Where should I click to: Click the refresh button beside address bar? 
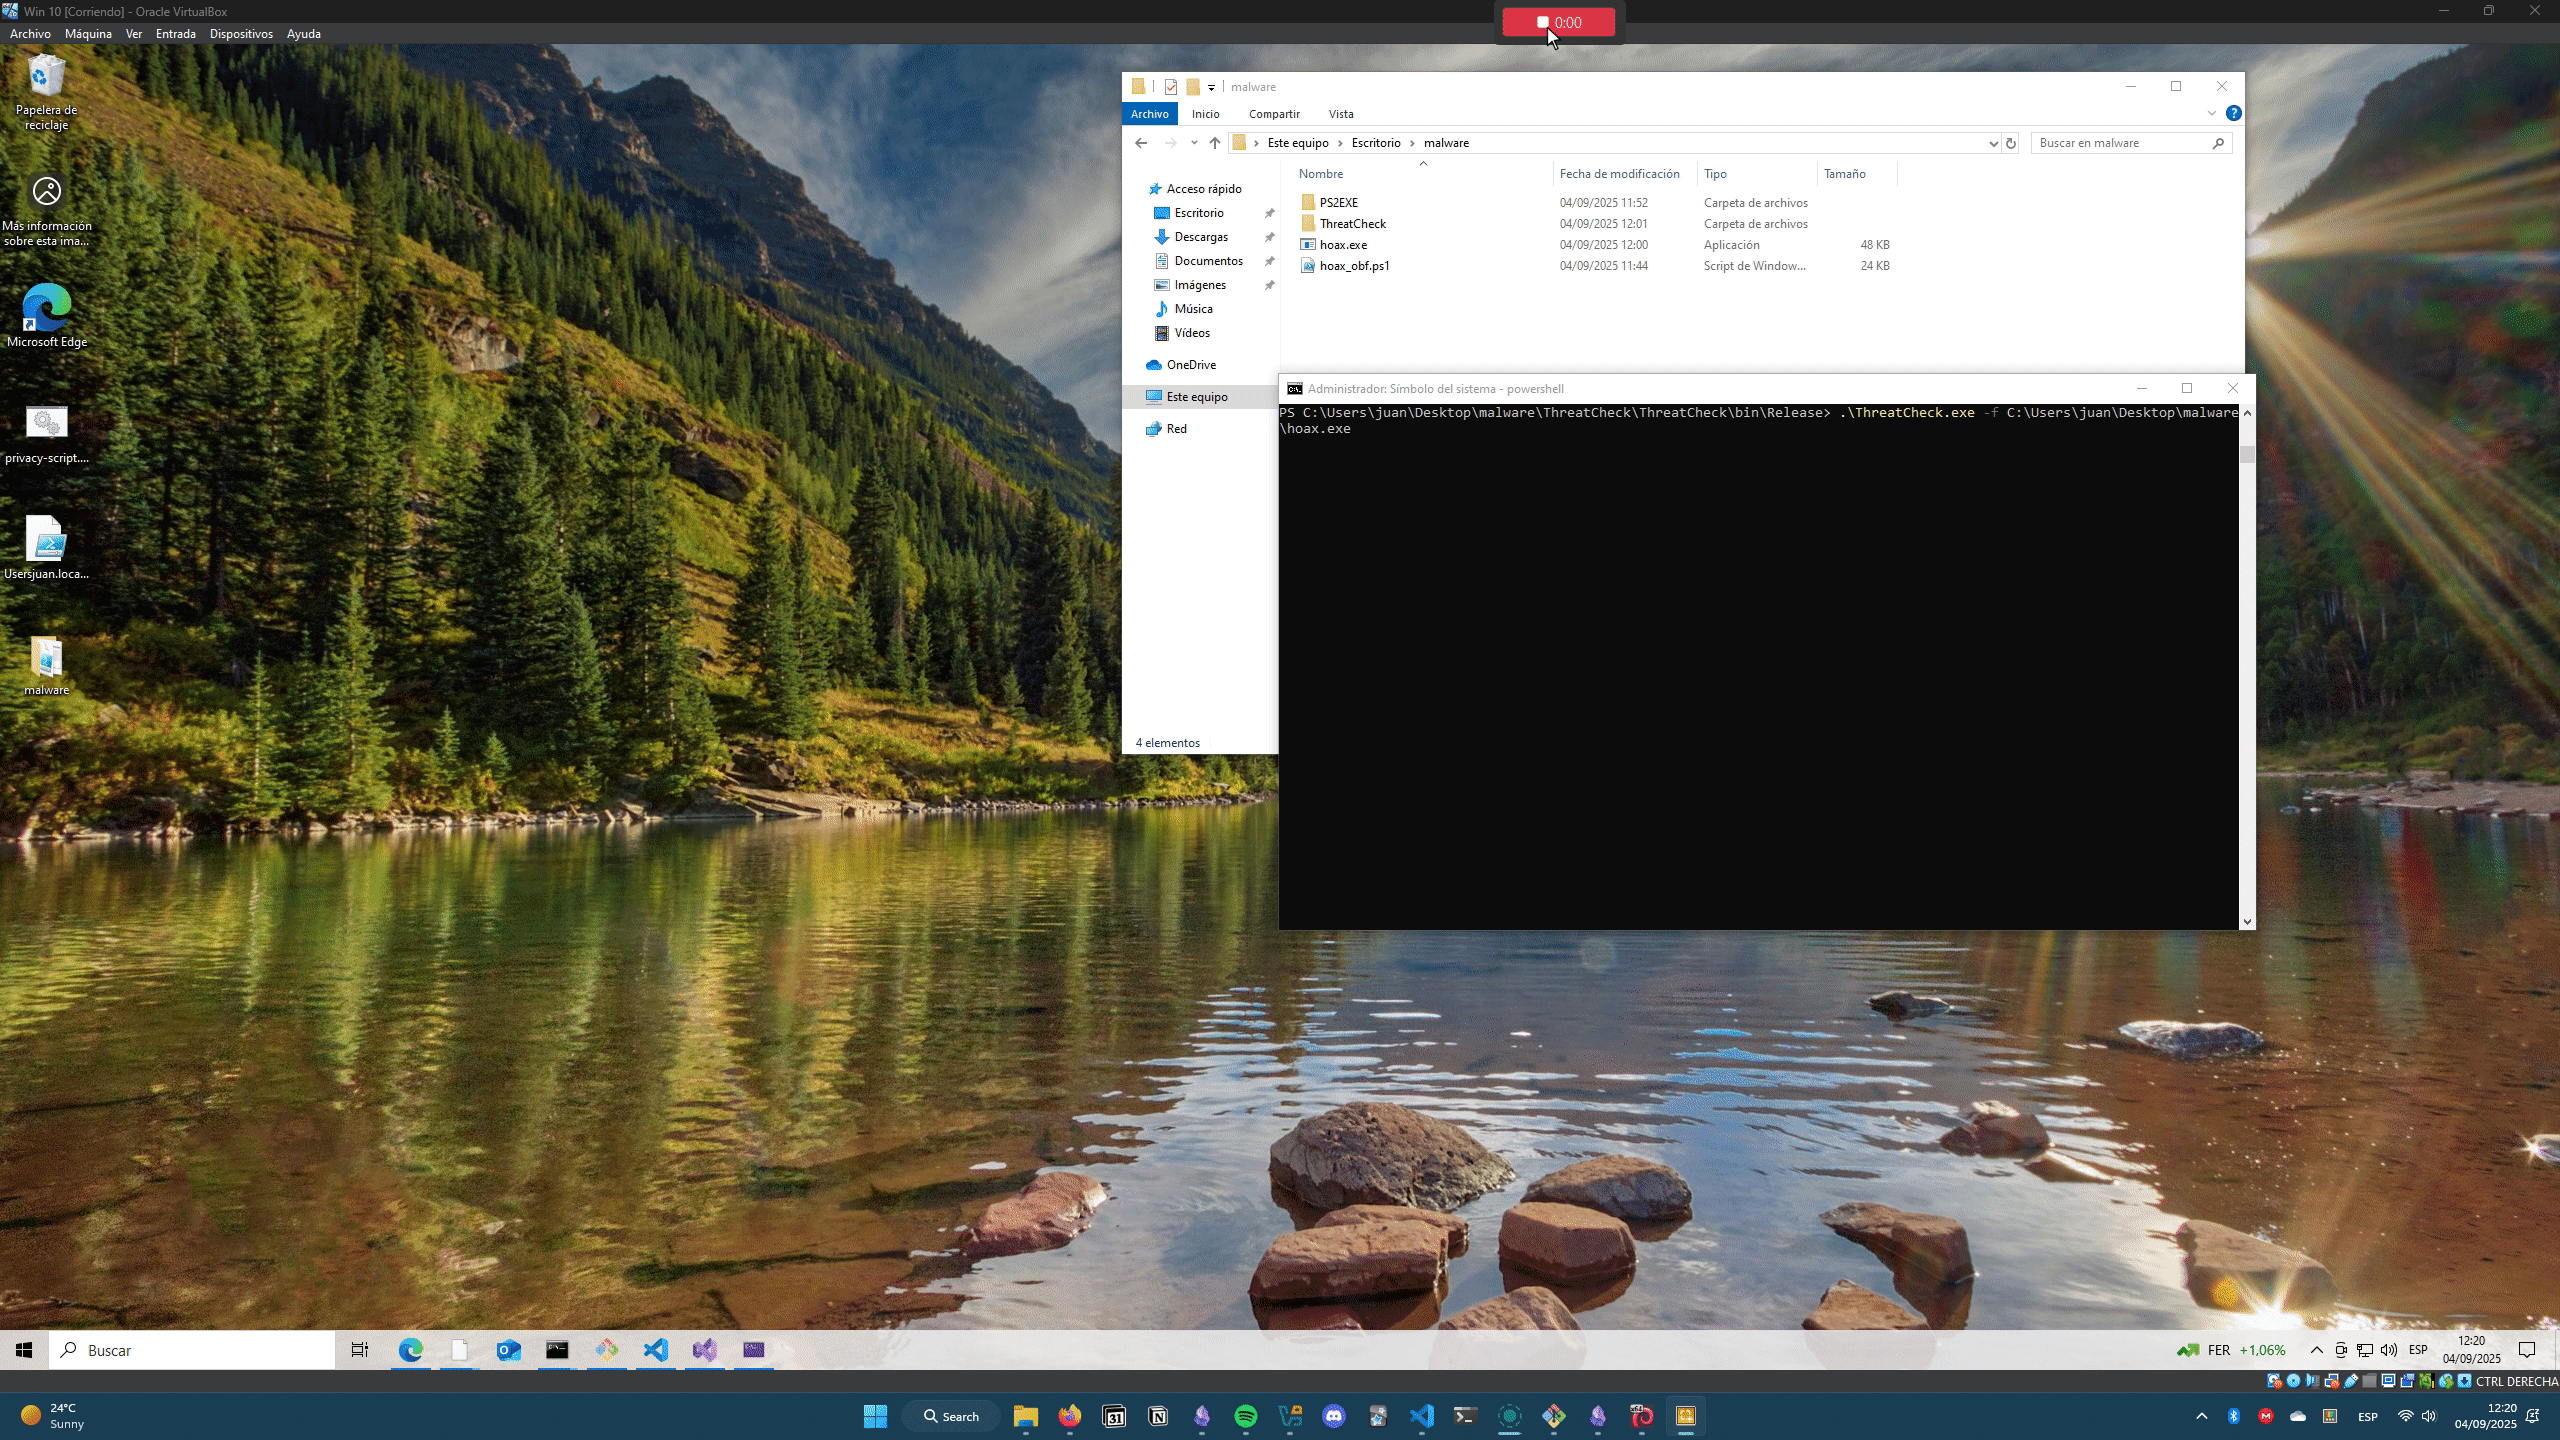click(x=2011, y=143)
